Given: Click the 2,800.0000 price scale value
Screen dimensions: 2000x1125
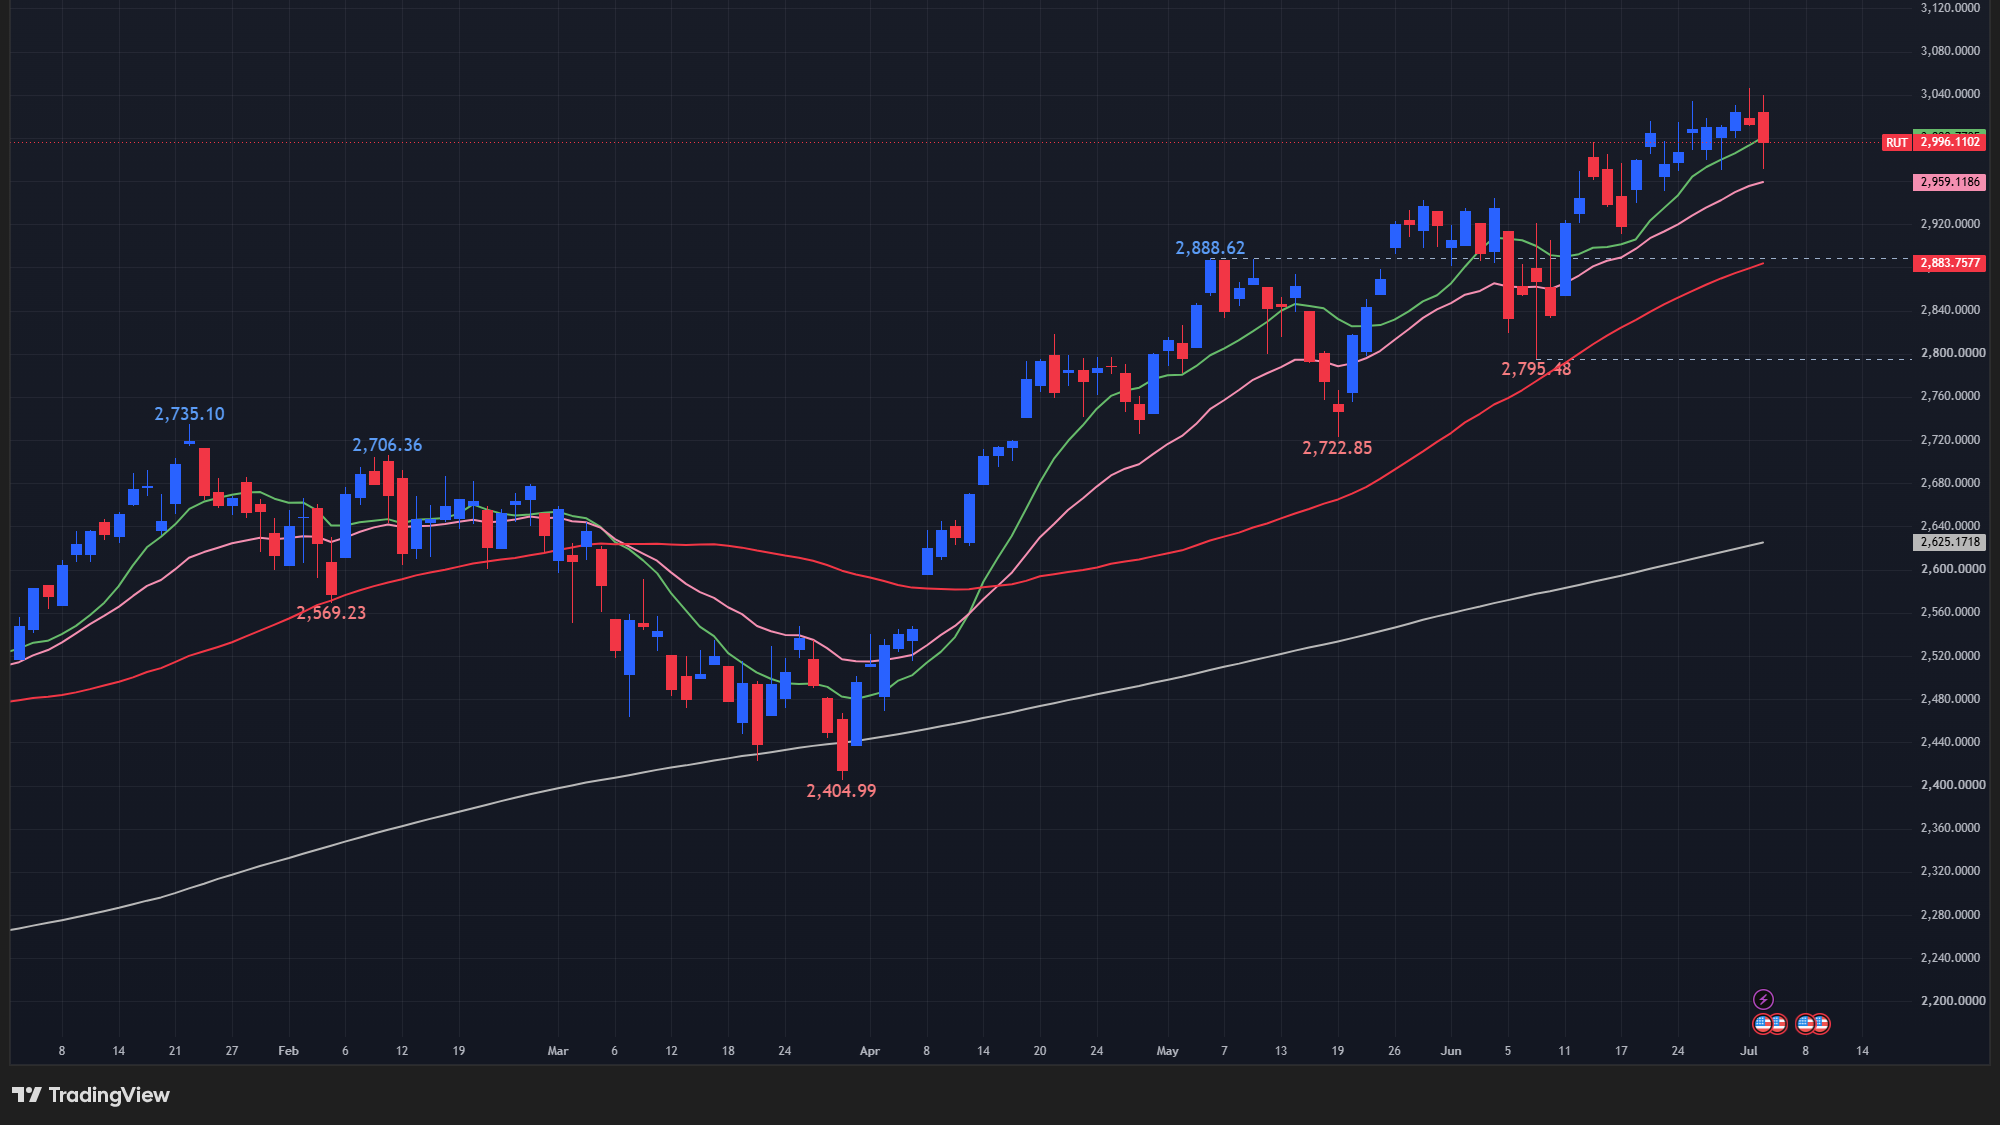Looking at the screenshot, I should (1952, 353).
